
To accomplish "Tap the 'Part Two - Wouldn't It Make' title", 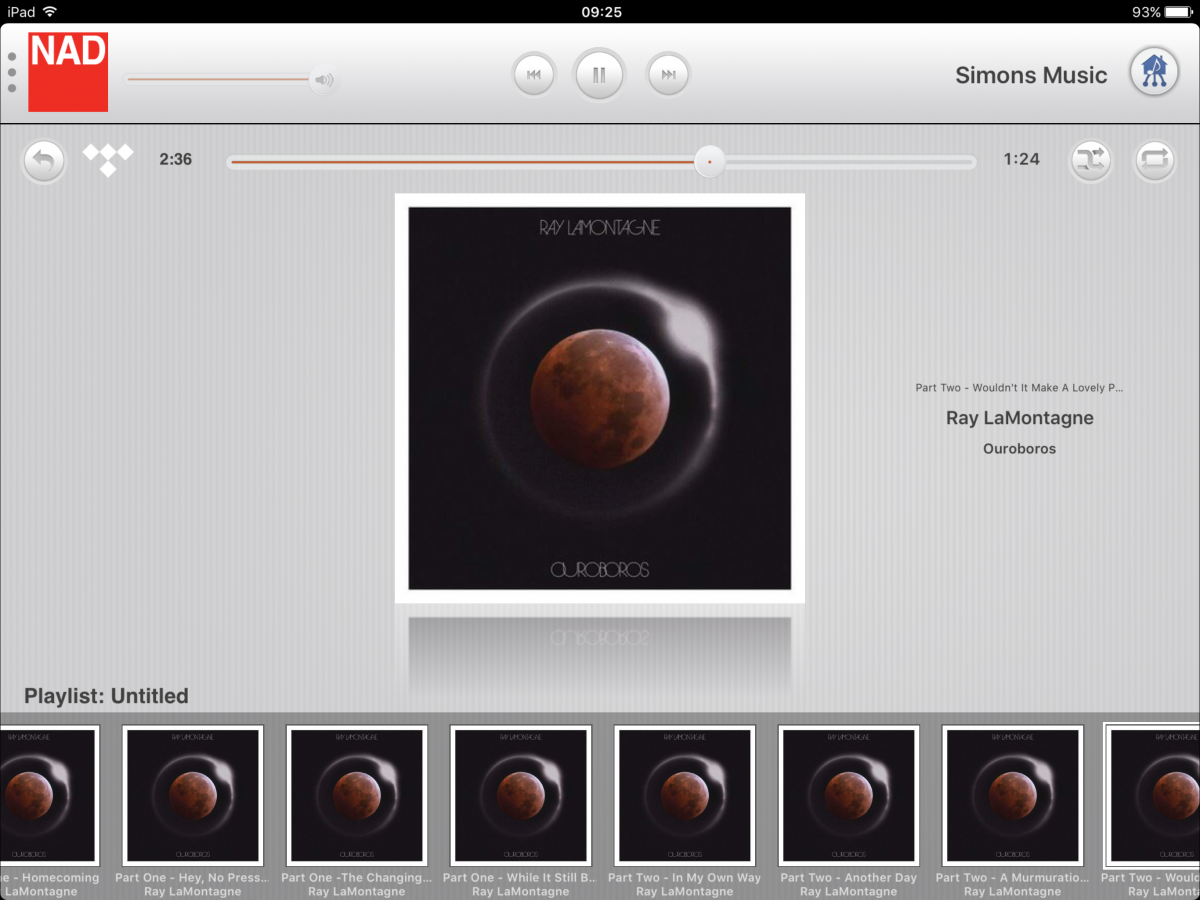I will point(1020,388).
